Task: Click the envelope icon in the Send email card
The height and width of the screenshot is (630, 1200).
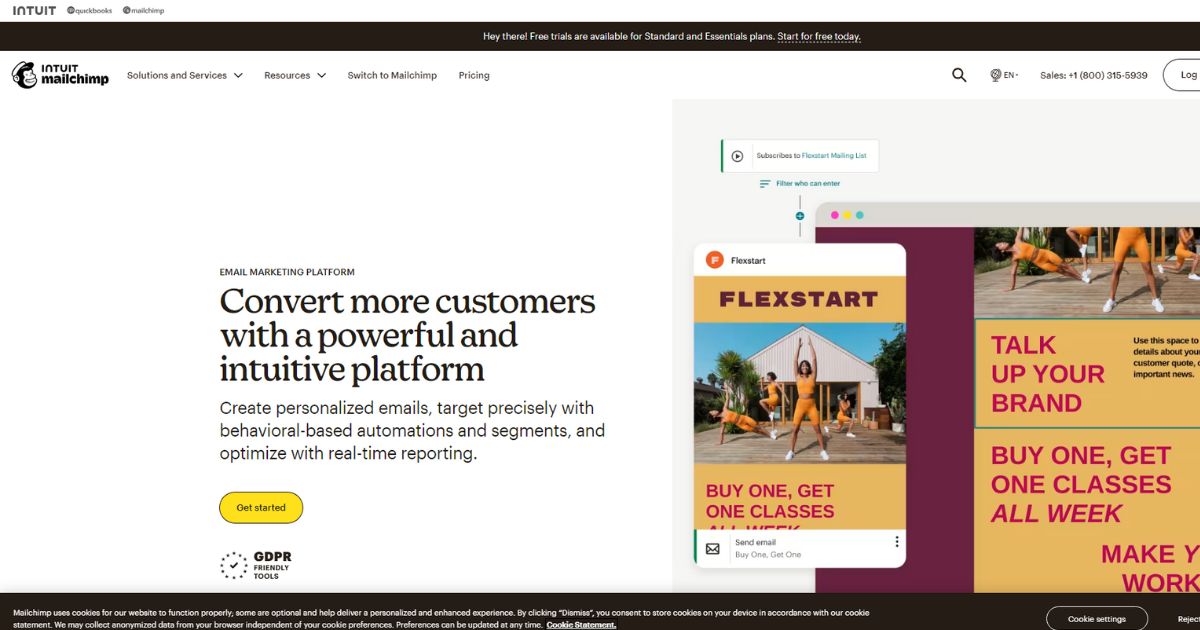Action: pyautogui.click(x=713, y=548)
